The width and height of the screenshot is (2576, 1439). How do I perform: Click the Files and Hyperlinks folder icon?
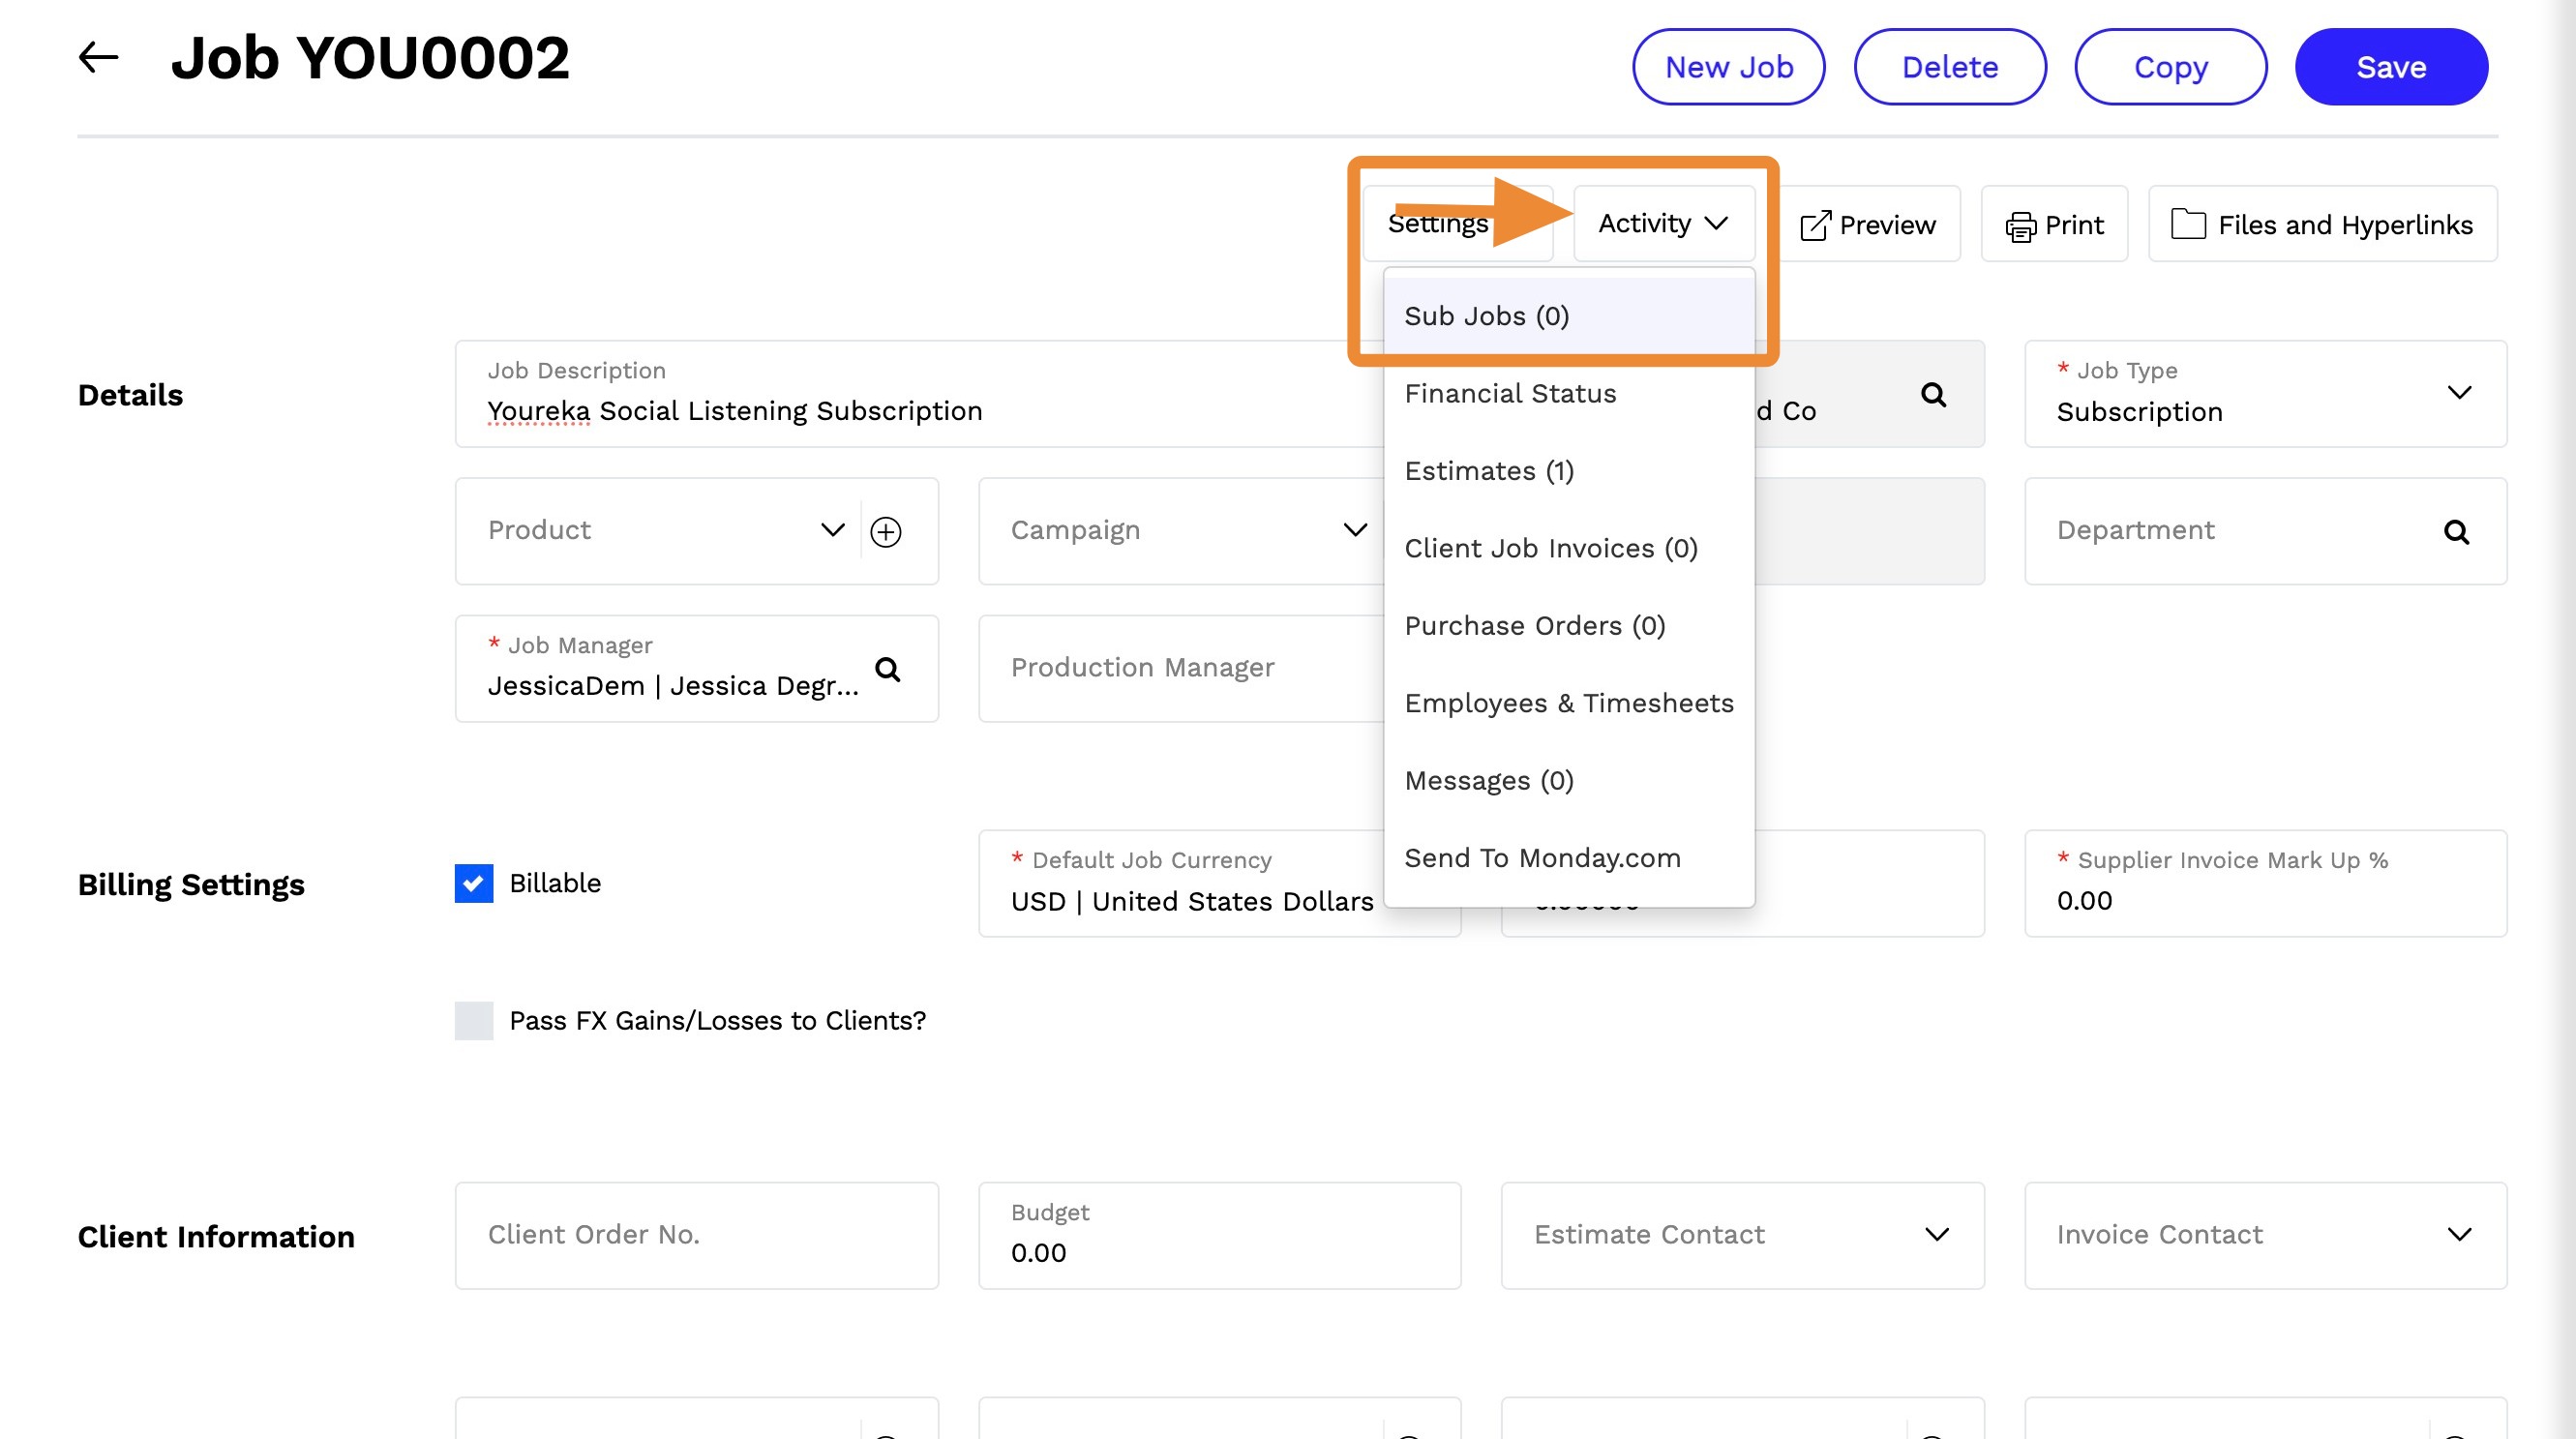coord(2187,224)
